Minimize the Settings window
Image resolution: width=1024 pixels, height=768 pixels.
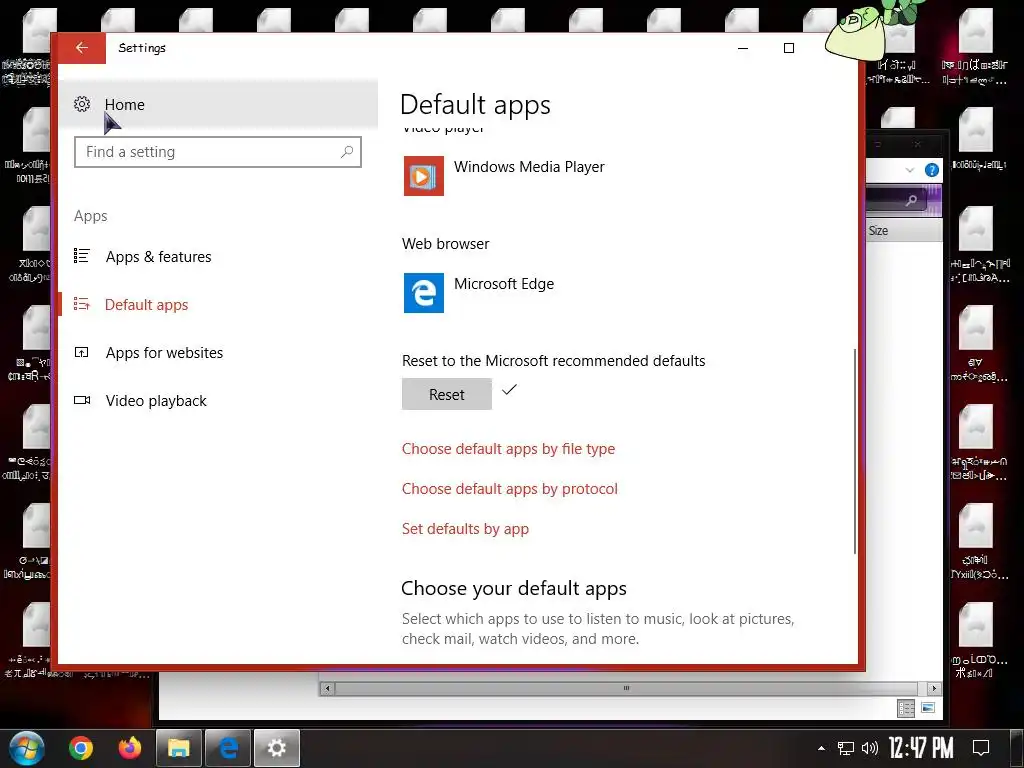click(743, 48)
